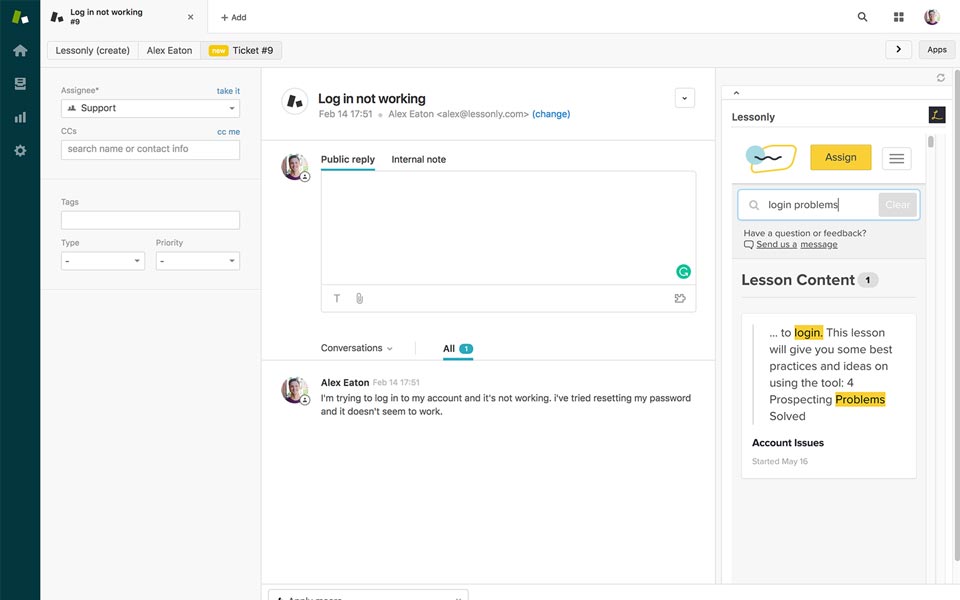Click the attach file paperclip icon
The width and height of the screenshot is (960, 600).
click(x=359, y=299)
